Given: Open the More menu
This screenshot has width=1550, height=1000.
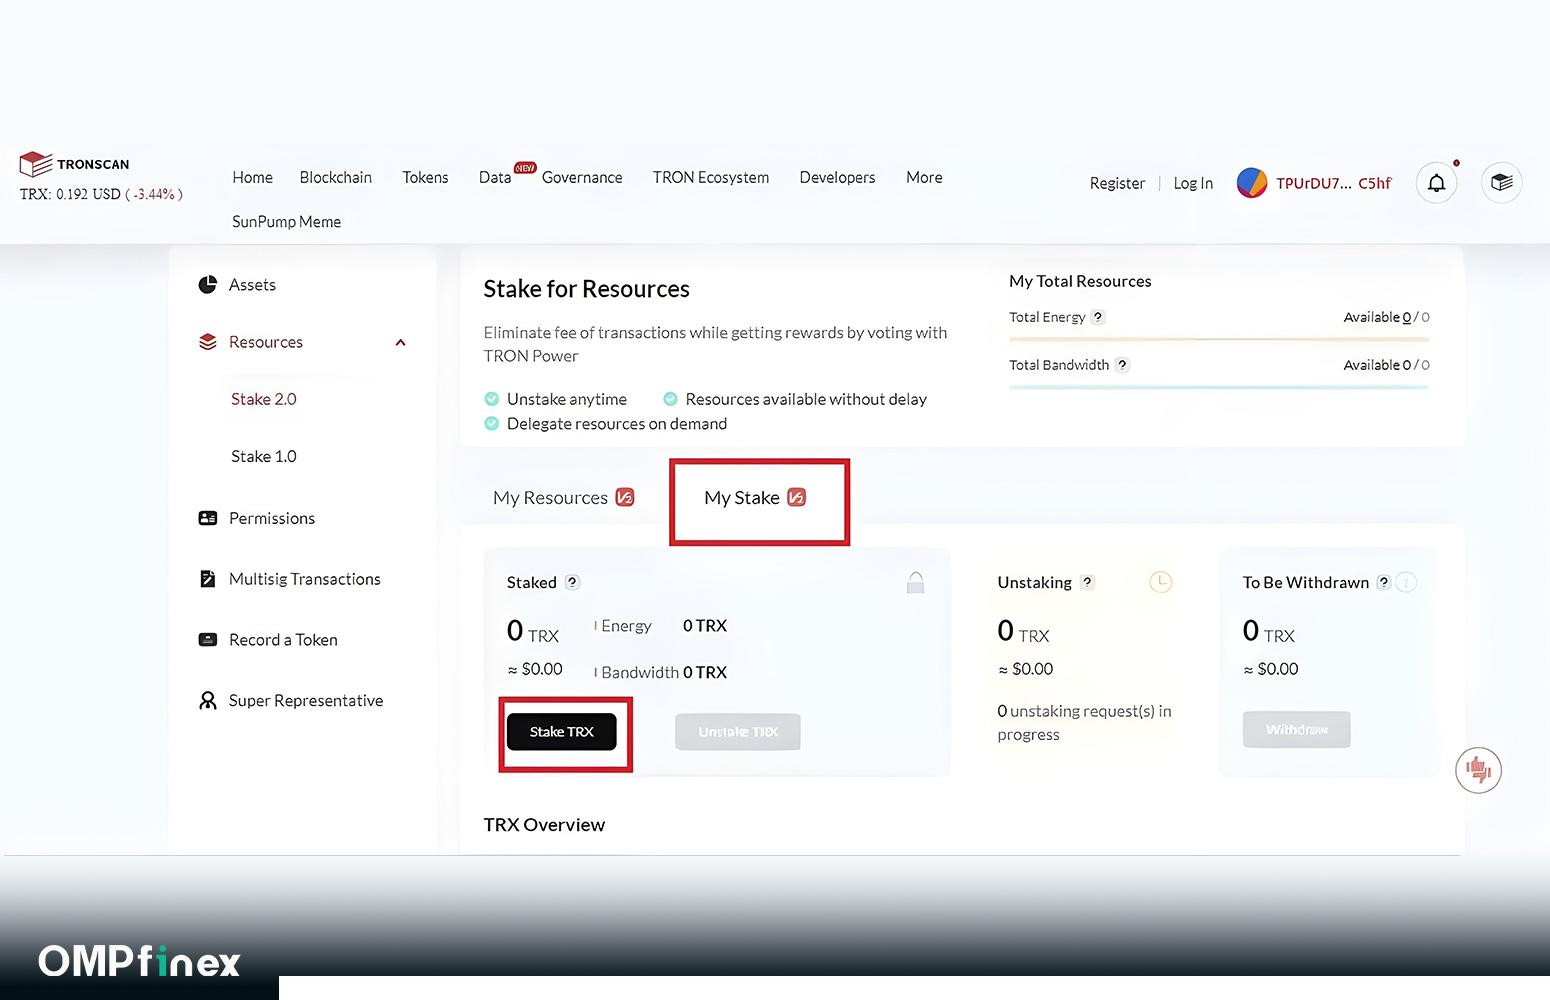Looking at the screenshot, I should pyautogui.click(x=924, y=177).
